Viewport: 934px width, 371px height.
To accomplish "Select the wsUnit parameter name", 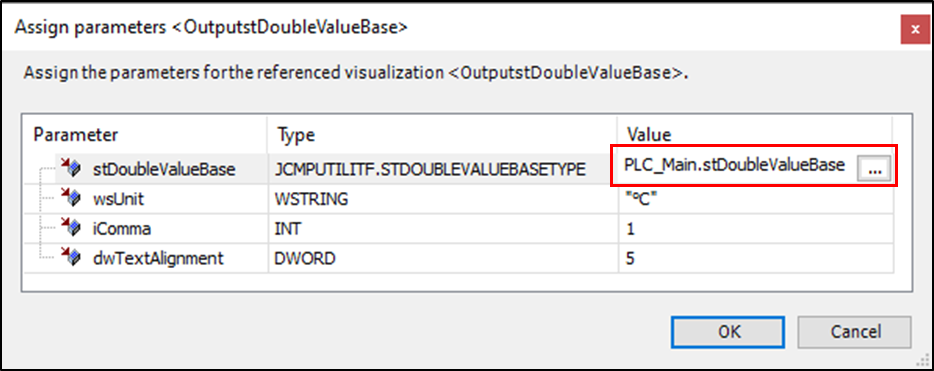I will (118, 199).
